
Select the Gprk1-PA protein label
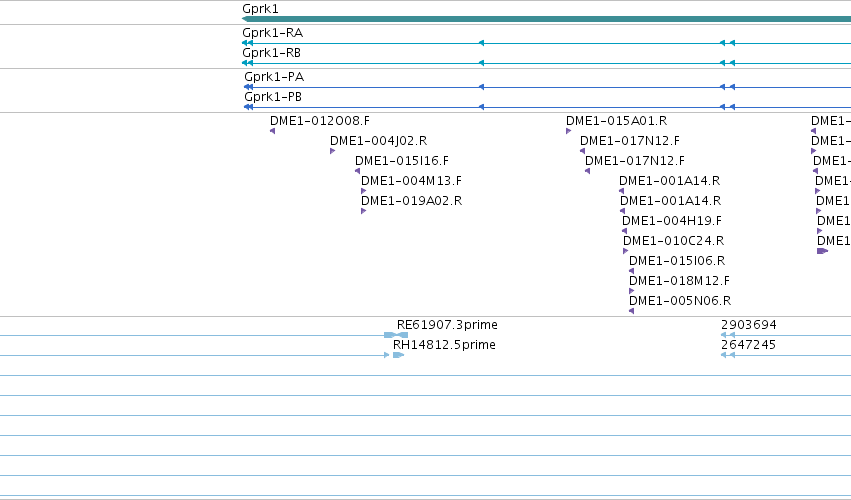(x=274, y=77)
